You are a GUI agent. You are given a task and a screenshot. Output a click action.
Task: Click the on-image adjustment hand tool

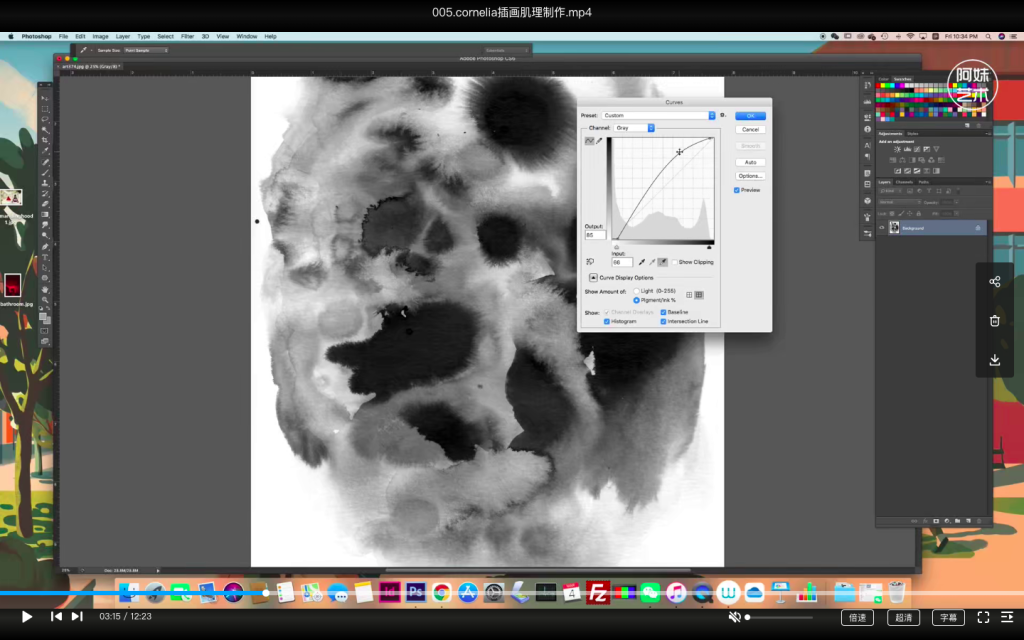tap(591, 262)
